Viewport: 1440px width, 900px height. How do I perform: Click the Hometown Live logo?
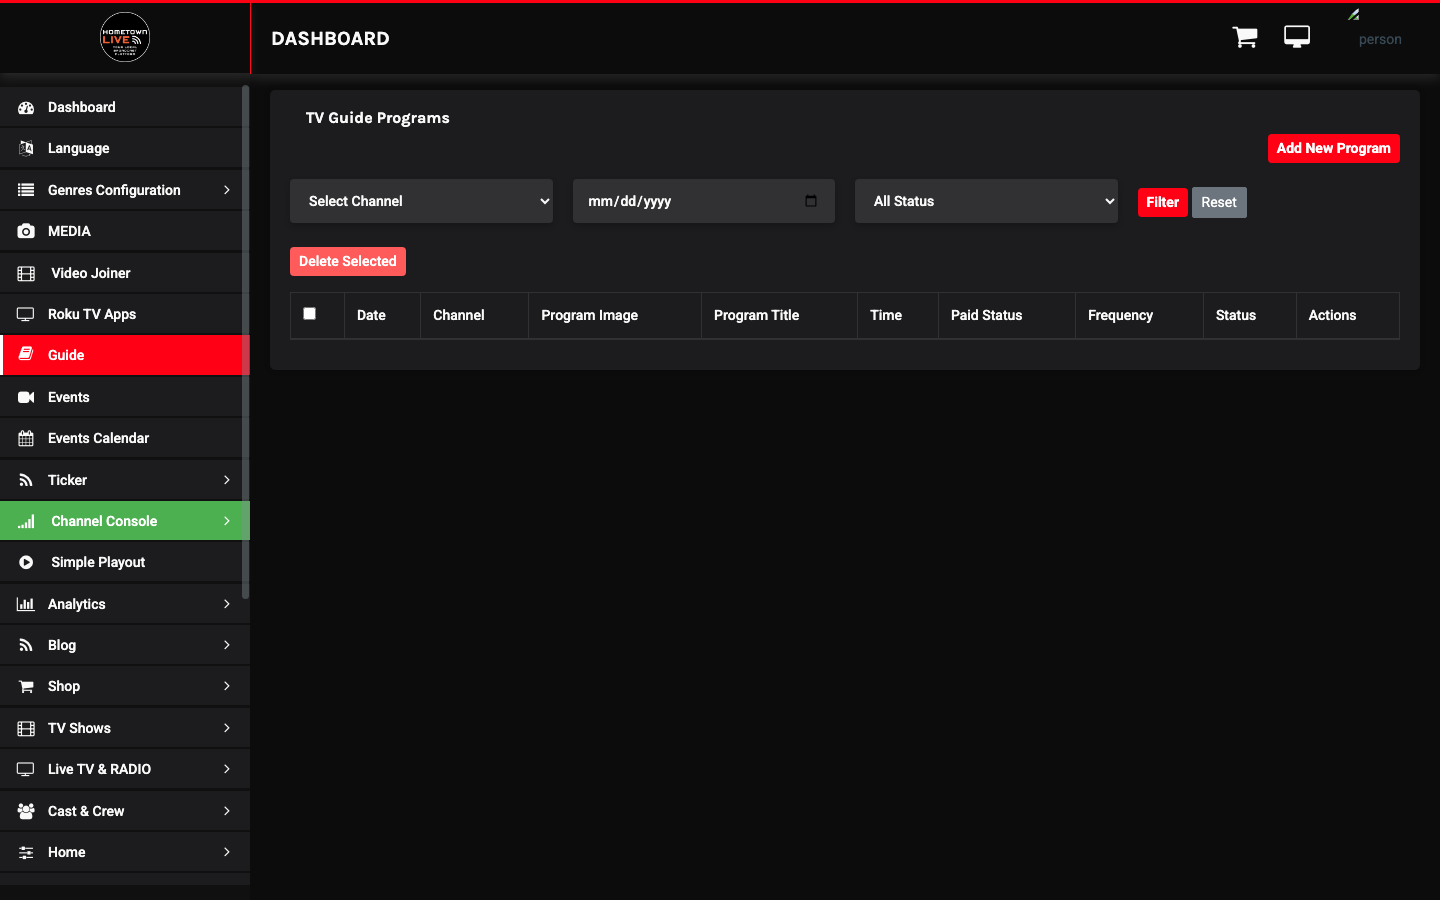coord(125,38)
